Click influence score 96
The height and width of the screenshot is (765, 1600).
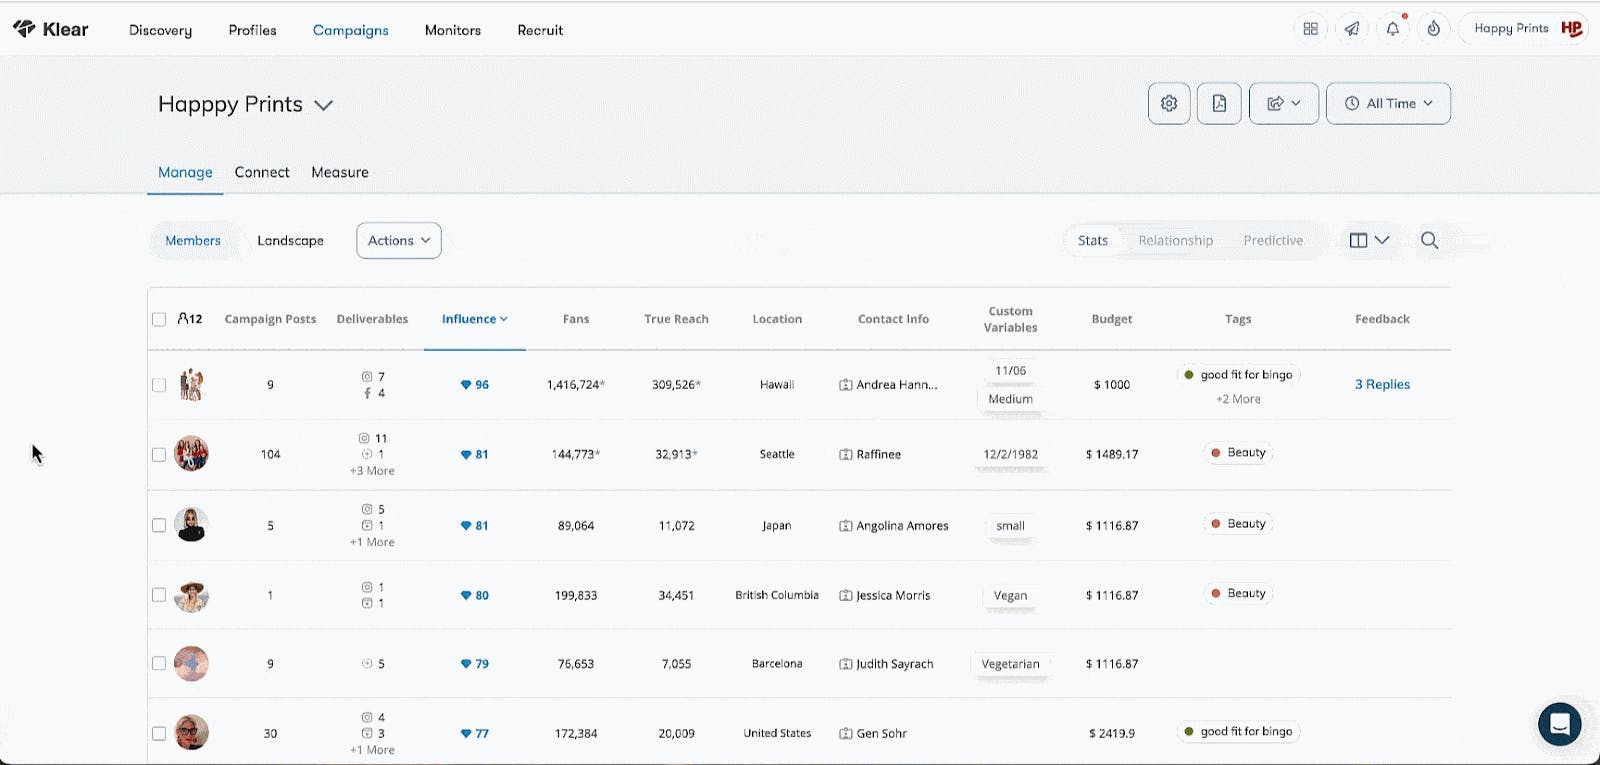[x=474, y=384]
